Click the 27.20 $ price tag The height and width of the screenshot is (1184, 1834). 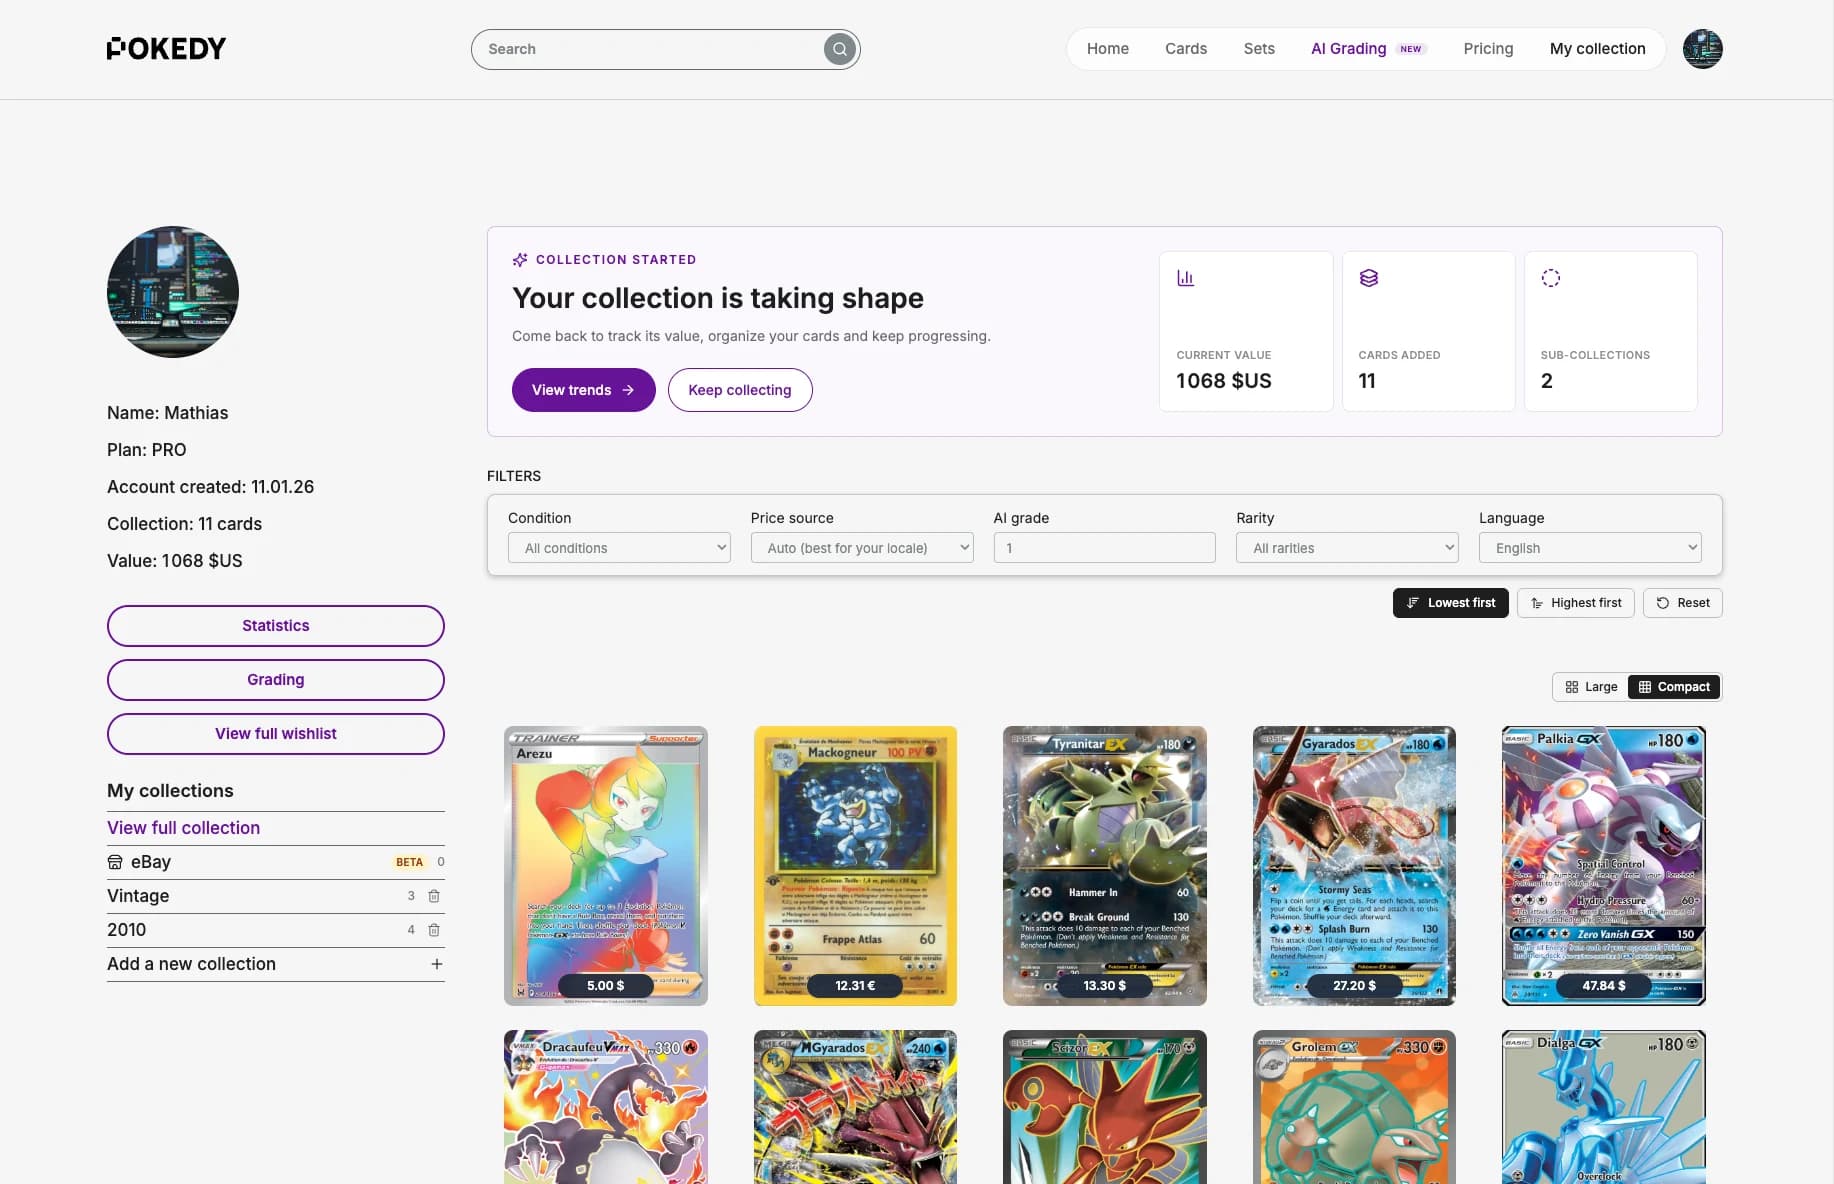[1354, 986]
